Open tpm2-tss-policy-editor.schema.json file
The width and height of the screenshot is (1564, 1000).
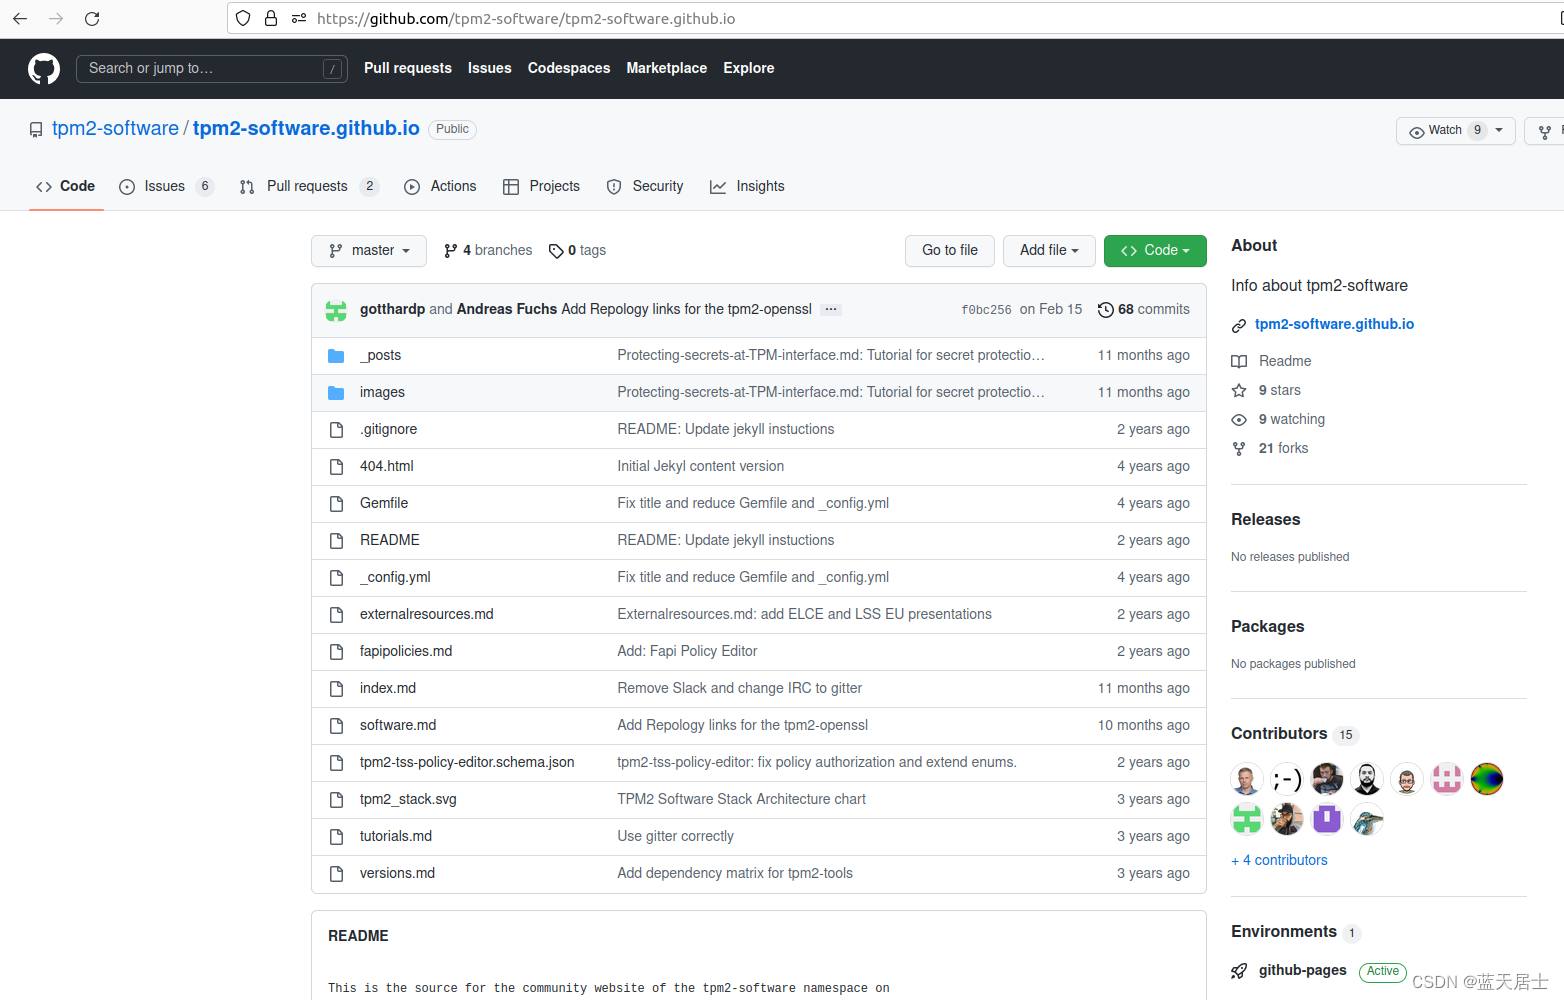coord(467,763)
